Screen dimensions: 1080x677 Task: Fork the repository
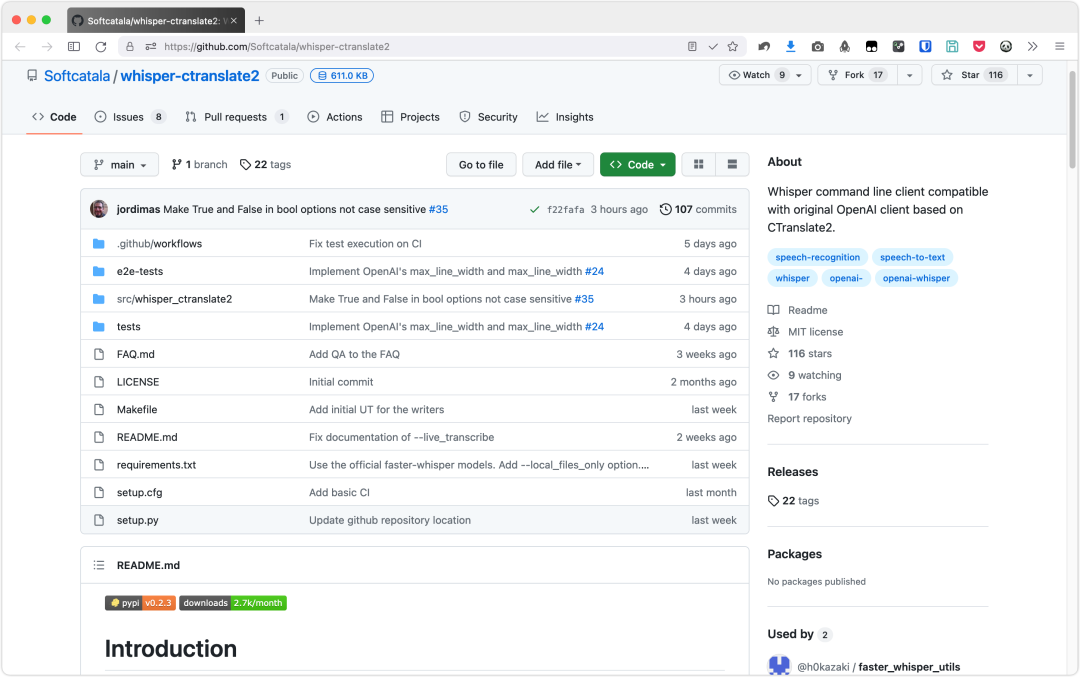pos(858,75)
